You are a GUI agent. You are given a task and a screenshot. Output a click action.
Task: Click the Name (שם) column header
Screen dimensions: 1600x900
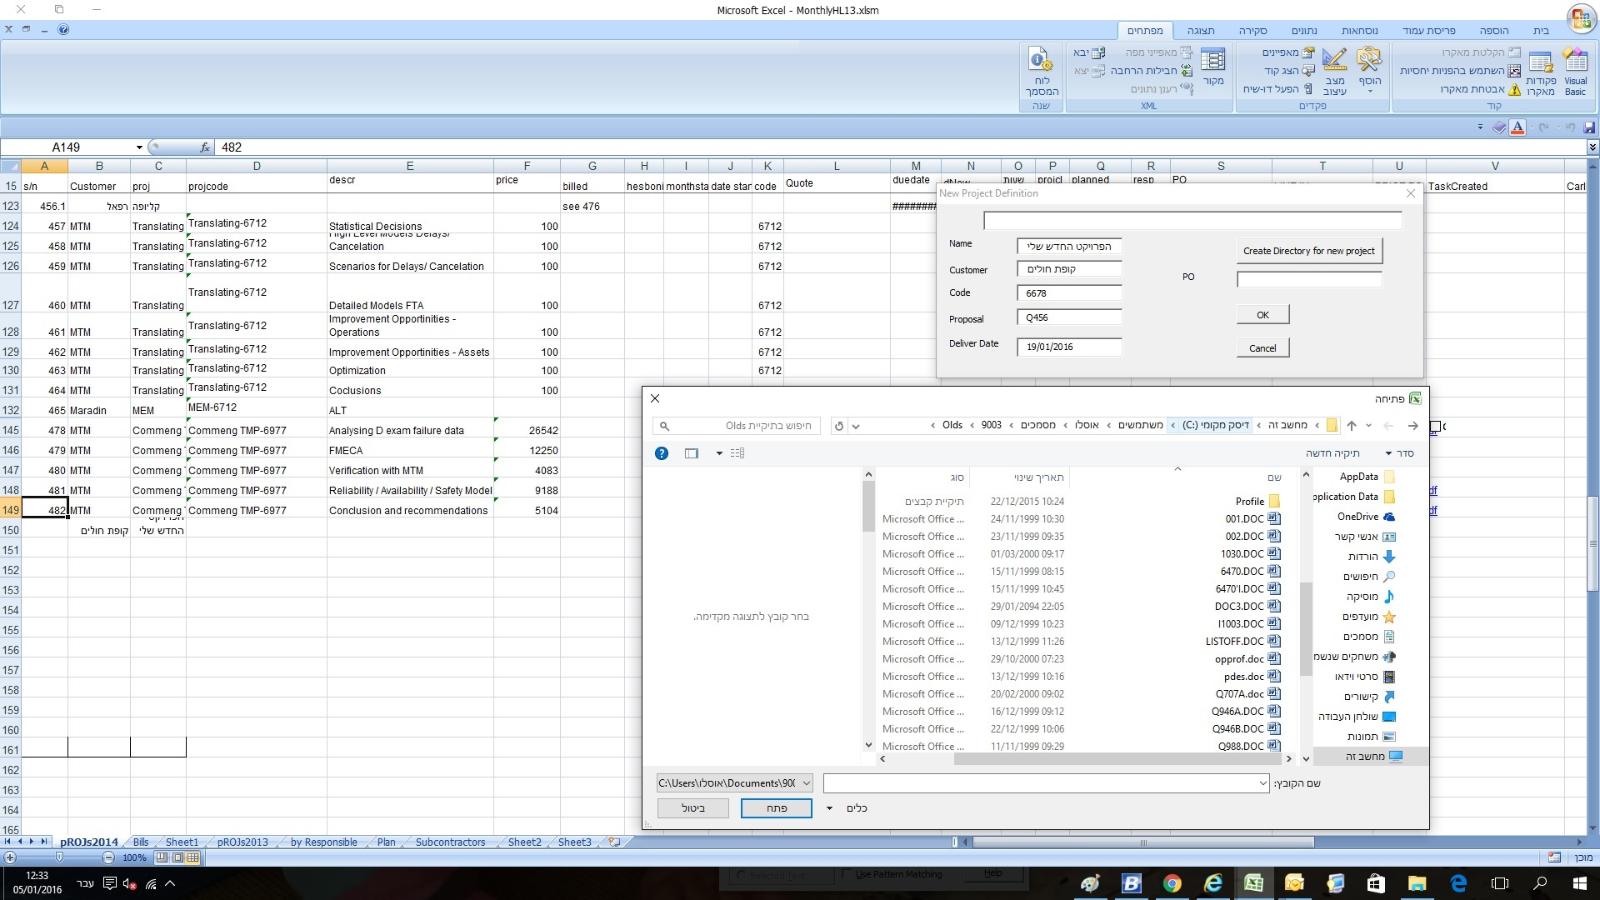click(x=1274, y=478)
